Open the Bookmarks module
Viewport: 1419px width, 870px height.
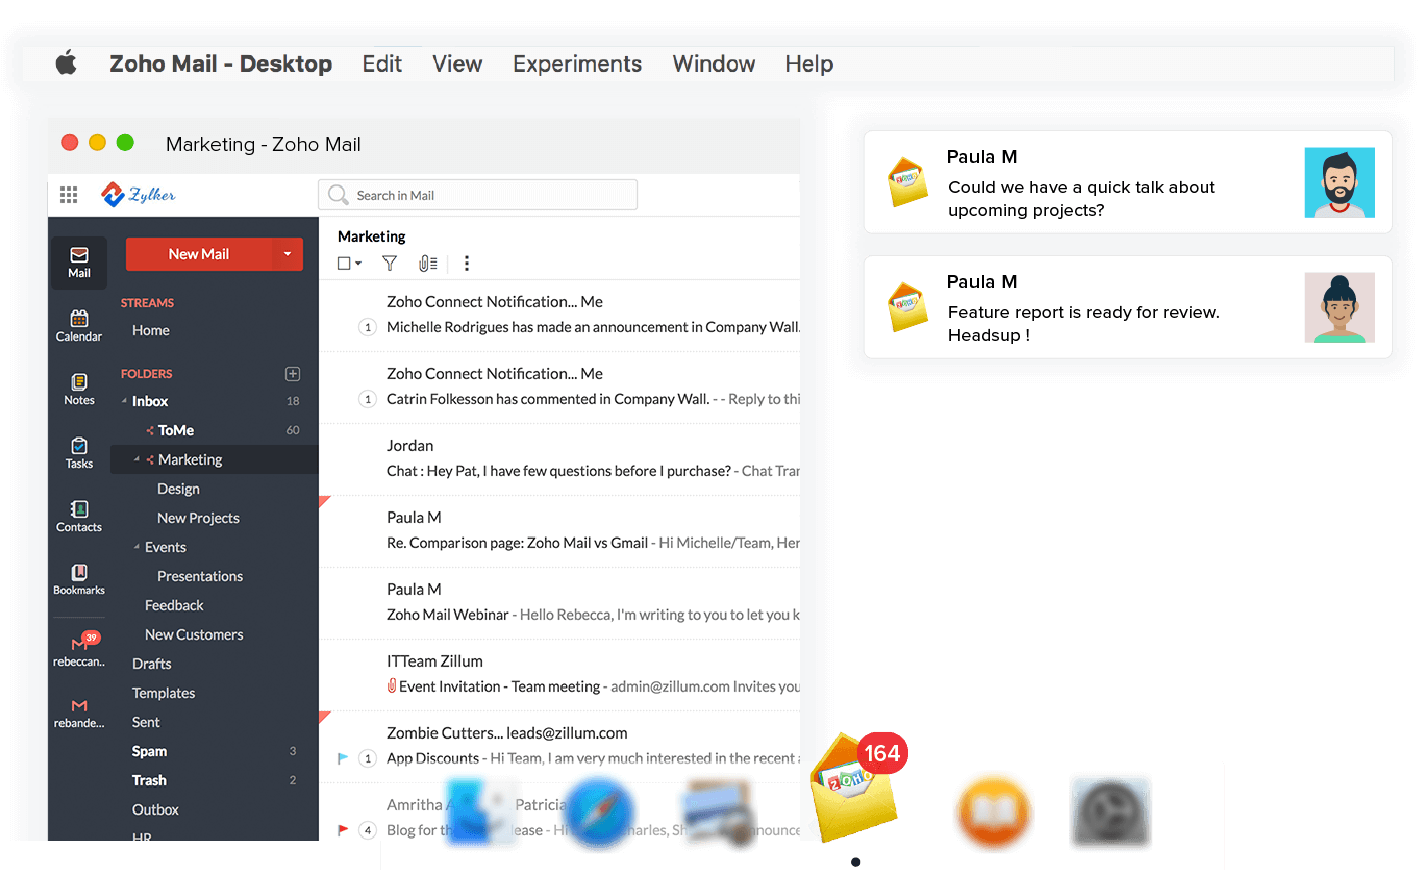pos(79,580)
